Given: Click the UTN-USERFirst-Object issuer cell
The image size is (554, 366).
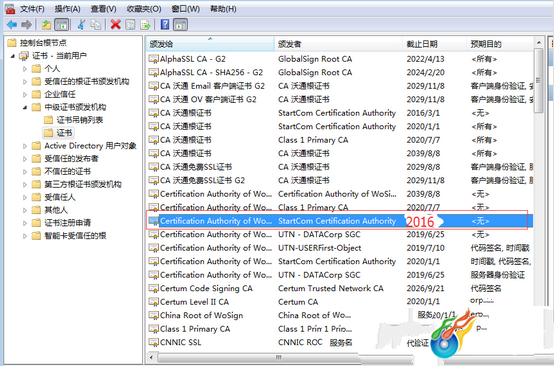Looking at the screenshot, I should (319, 248).
